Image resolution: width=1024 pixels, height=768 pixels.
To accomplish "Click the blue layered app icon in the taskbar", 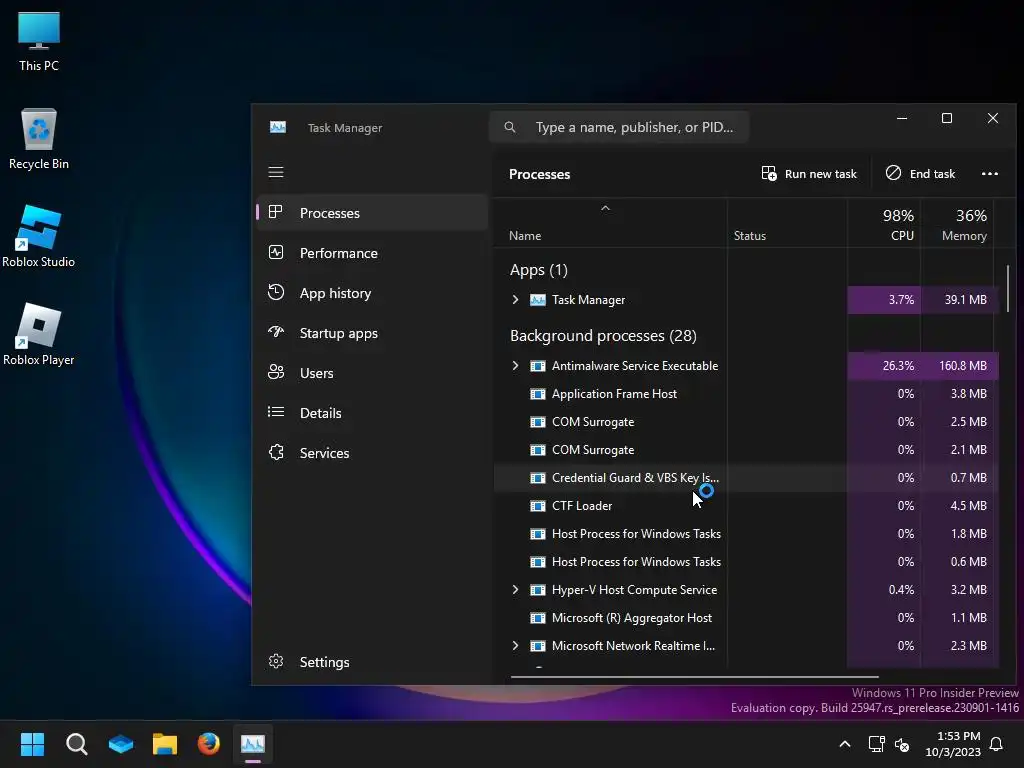I will tap(121, 744).
